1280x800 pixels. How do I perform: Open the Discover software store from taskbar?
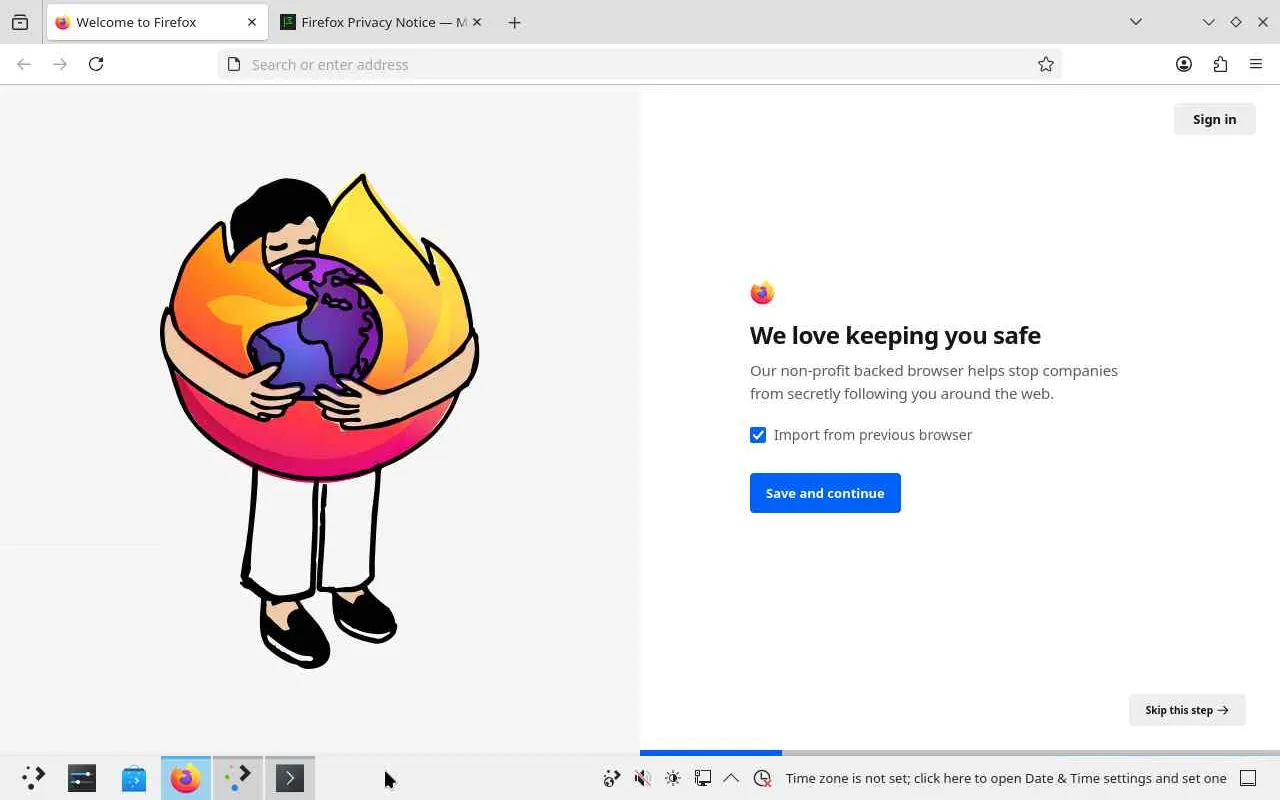point(134,778)
